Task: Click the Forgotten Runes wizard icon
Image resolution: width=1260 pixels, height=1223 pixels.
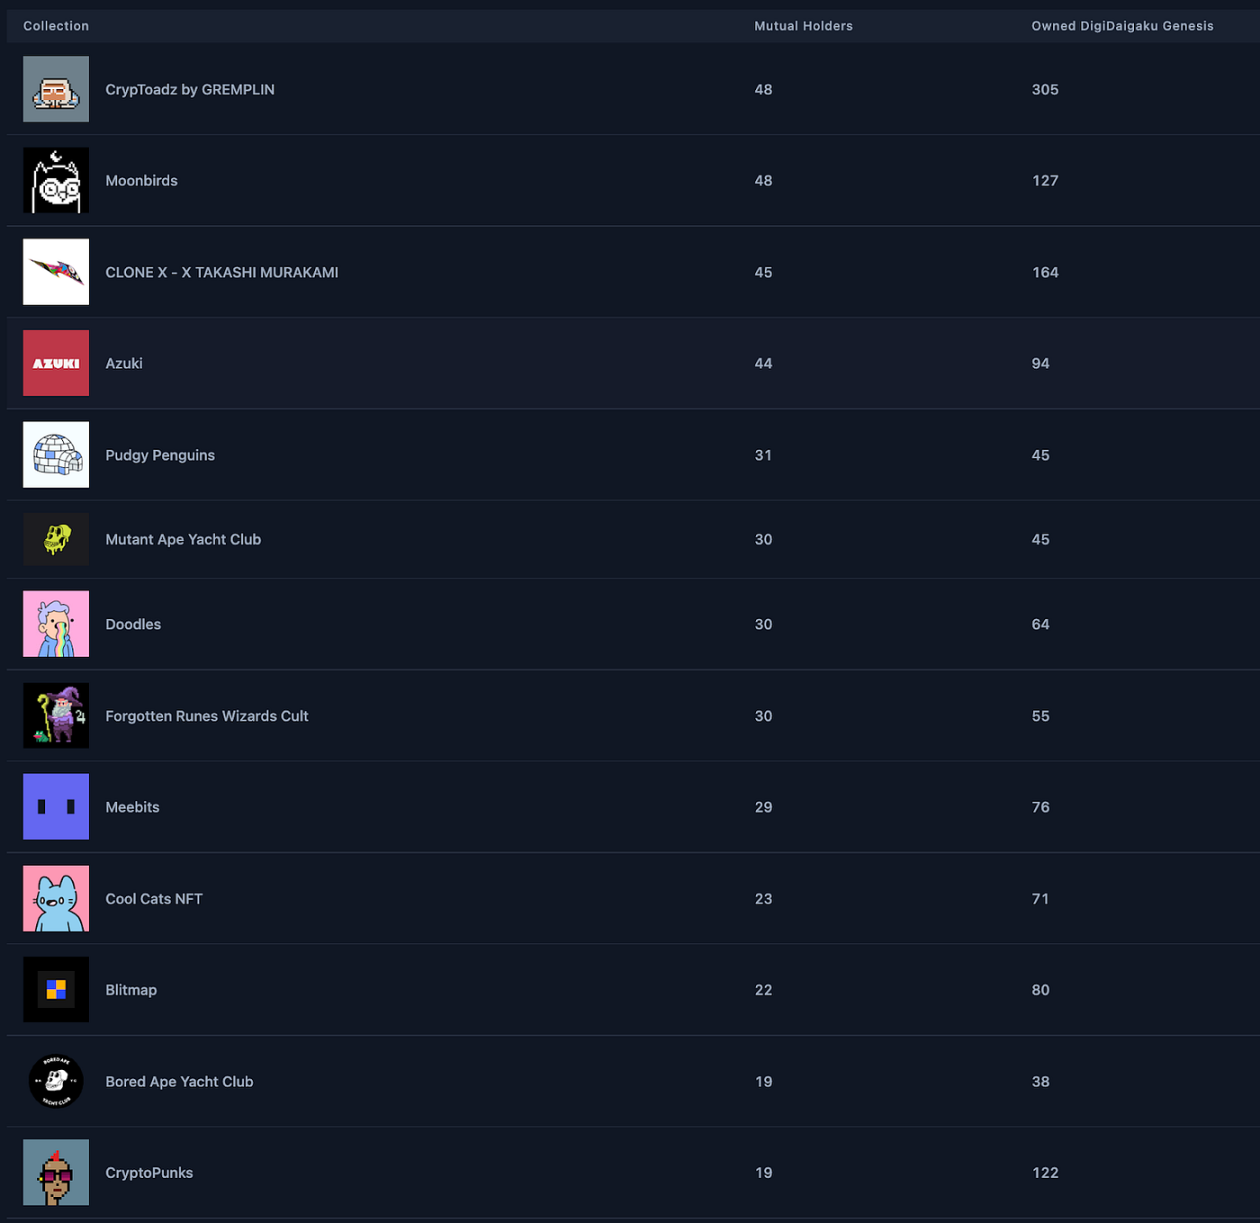Action: pyautogui.click(x=56, y=716)
